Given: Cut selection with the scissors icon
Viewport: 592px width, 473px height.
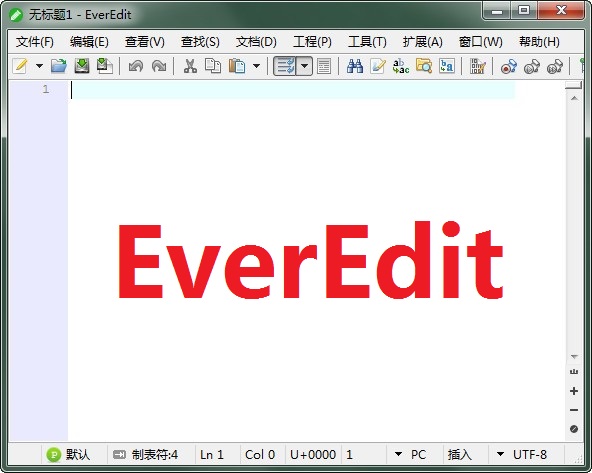Looking at the screenshot, I should point(190,66).
